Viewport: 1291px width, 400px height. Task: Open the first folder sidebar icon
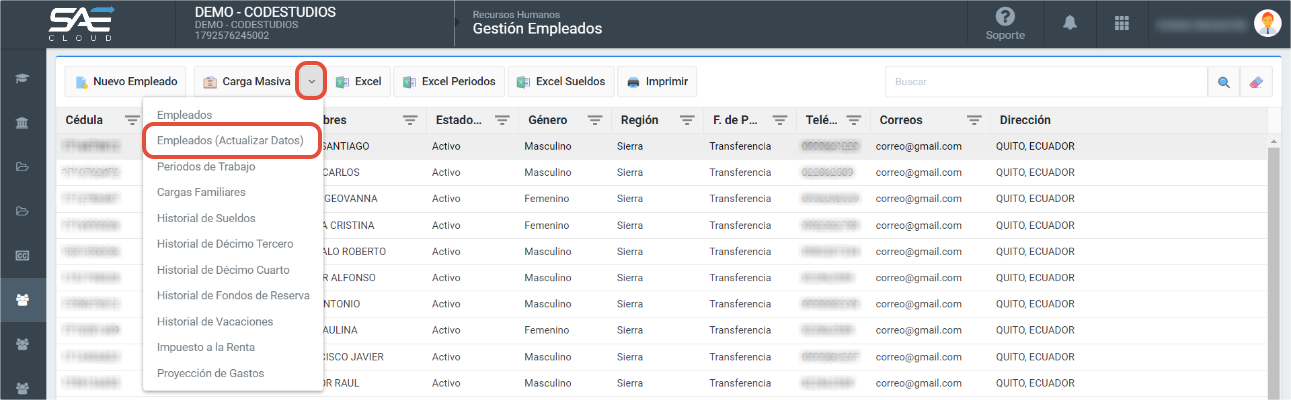(22, 167)
